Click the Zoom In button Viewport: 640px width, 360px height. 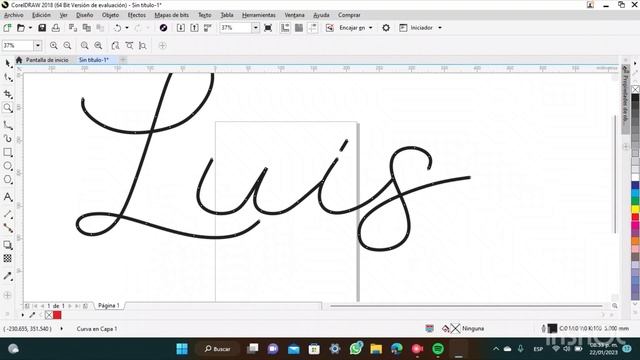point(53,45)
